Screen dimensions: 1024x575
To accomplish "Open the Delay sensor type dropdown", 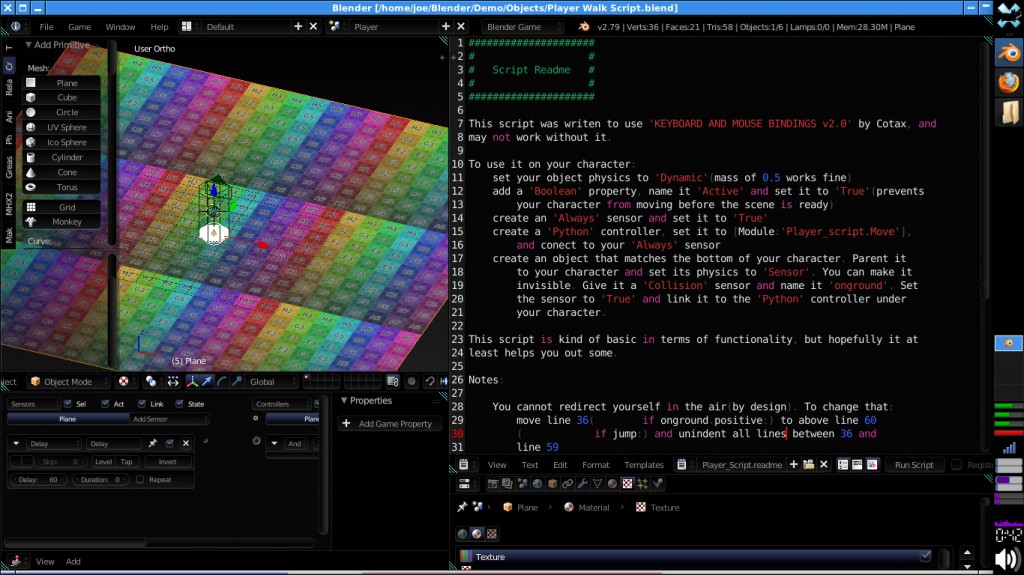I will (x=52, y=443).
